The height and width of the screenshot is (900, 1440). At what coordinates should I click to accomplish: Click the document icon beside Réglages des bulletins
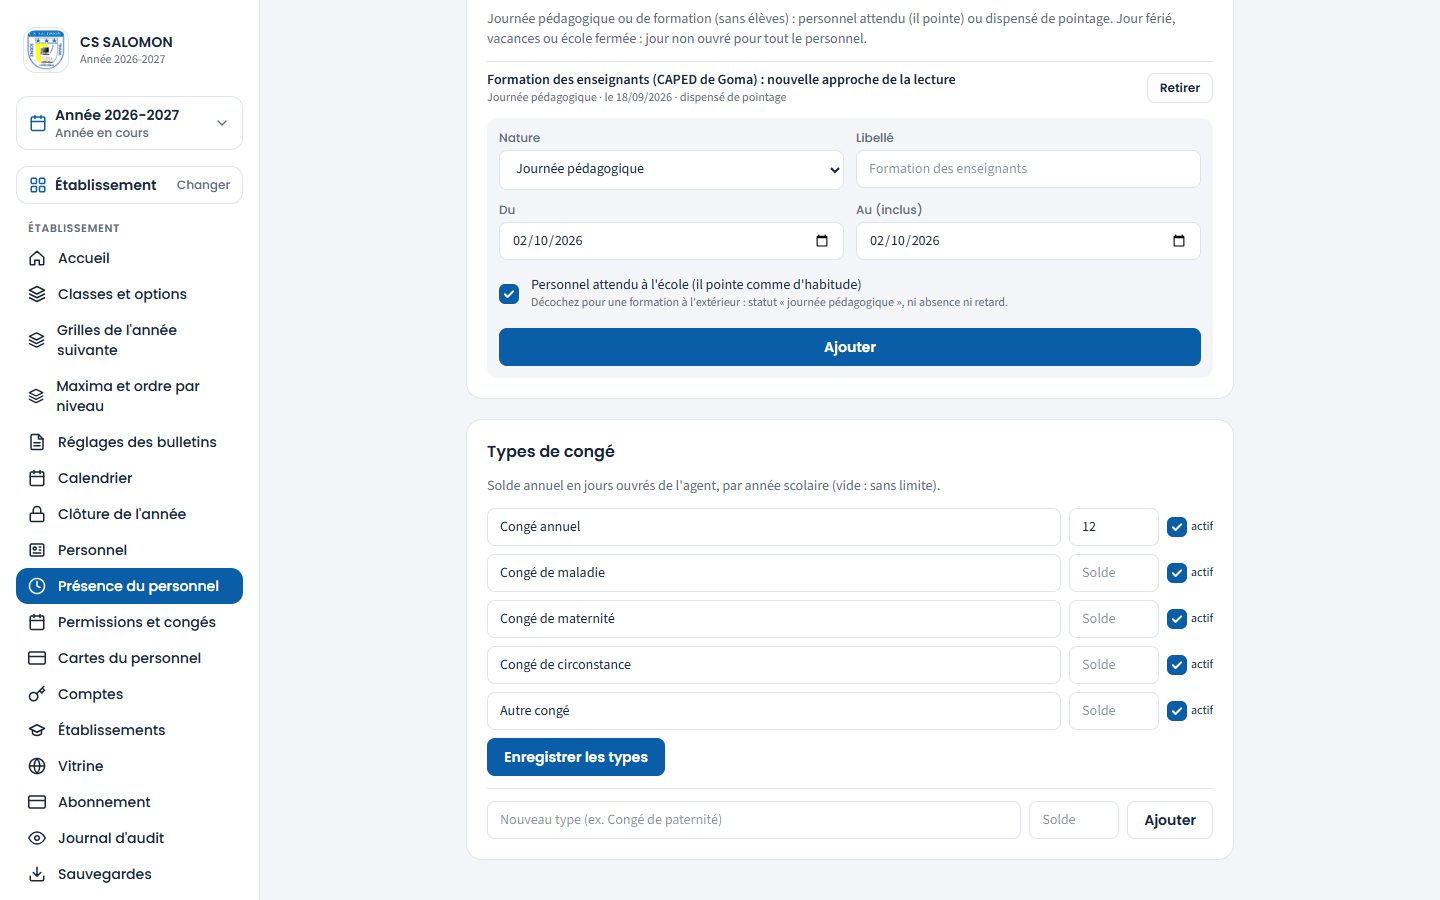tap(37, 442)
